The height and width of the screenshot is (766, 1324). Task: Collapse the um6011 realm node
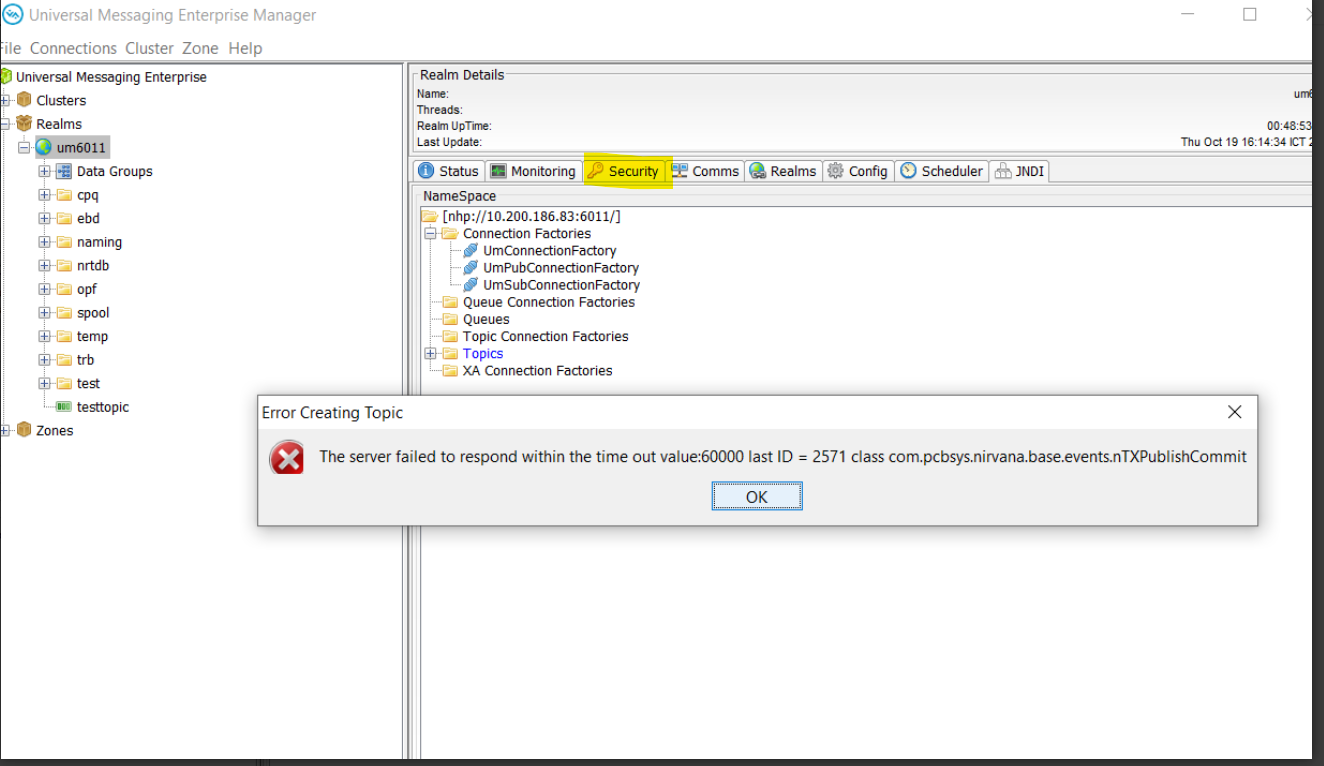[25, 148]
